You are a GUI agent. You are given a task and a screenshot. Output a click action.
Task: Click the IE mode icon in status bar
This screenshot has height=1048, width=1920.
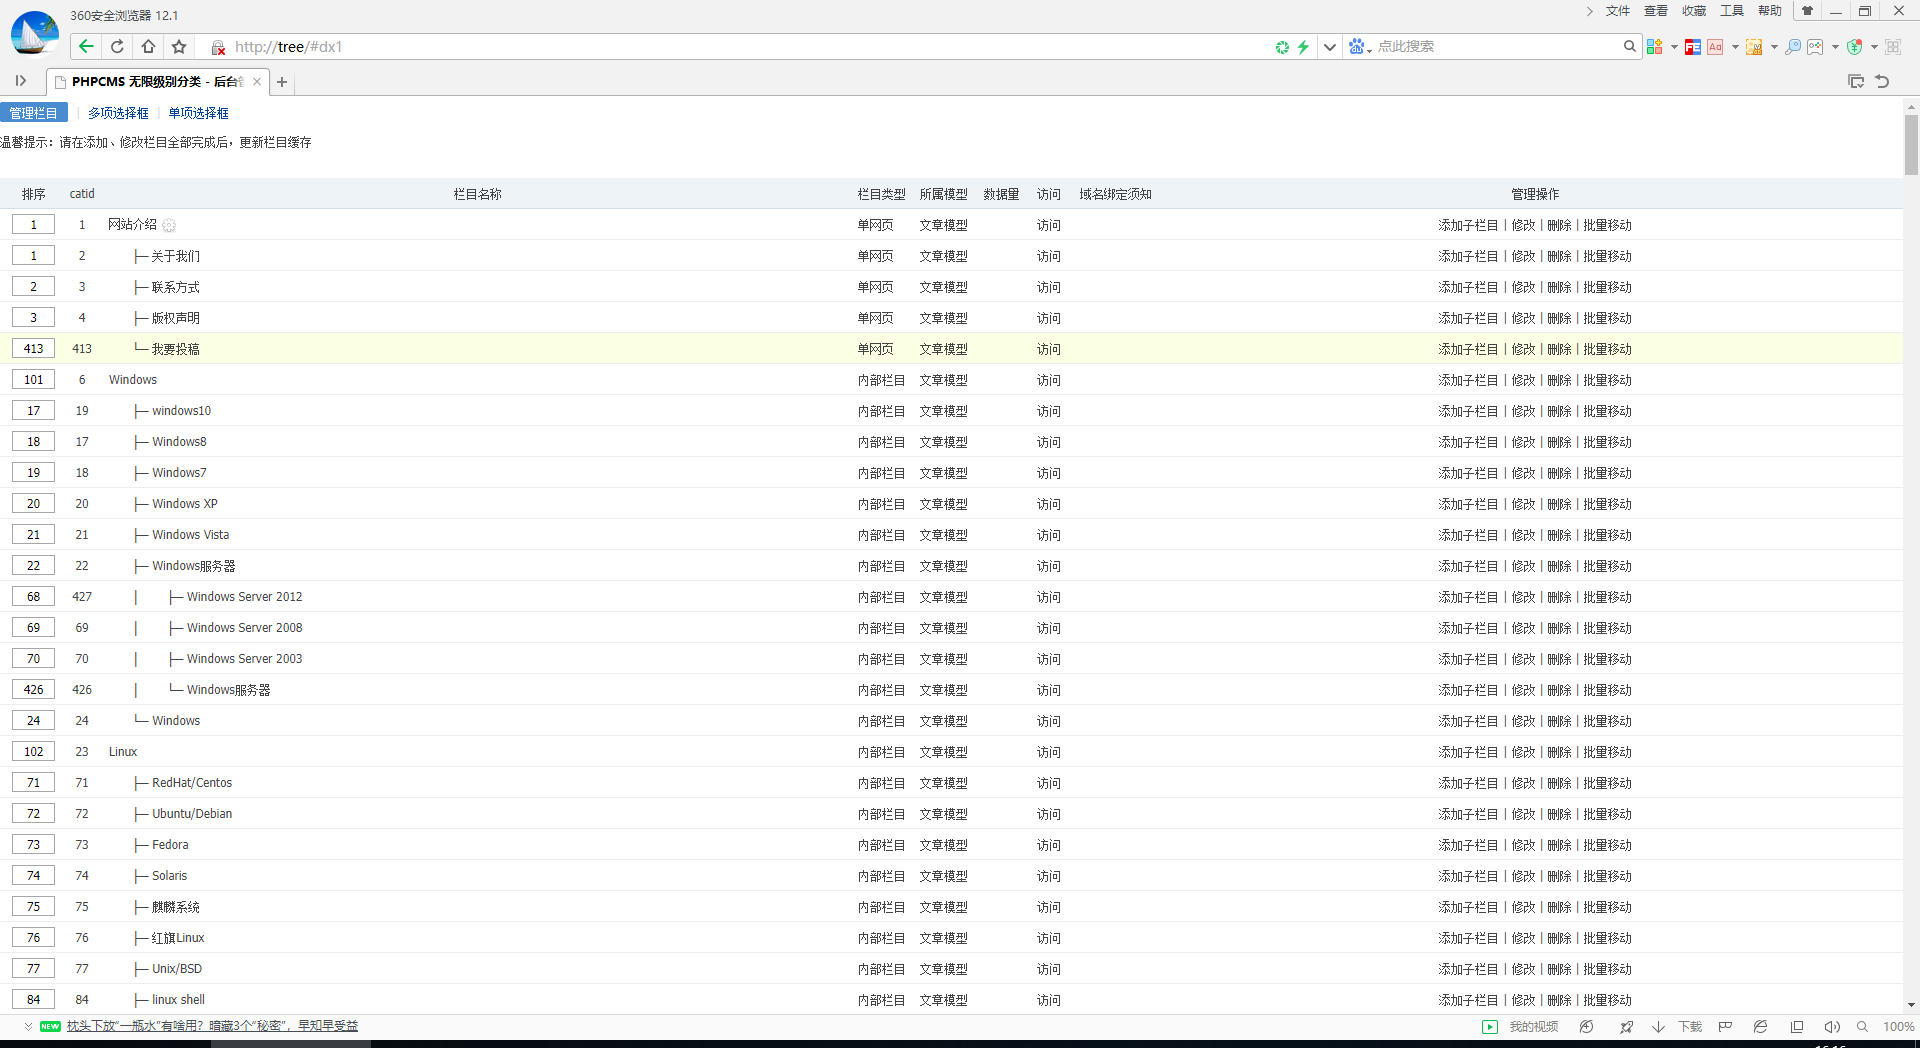pos(1761,1027)
